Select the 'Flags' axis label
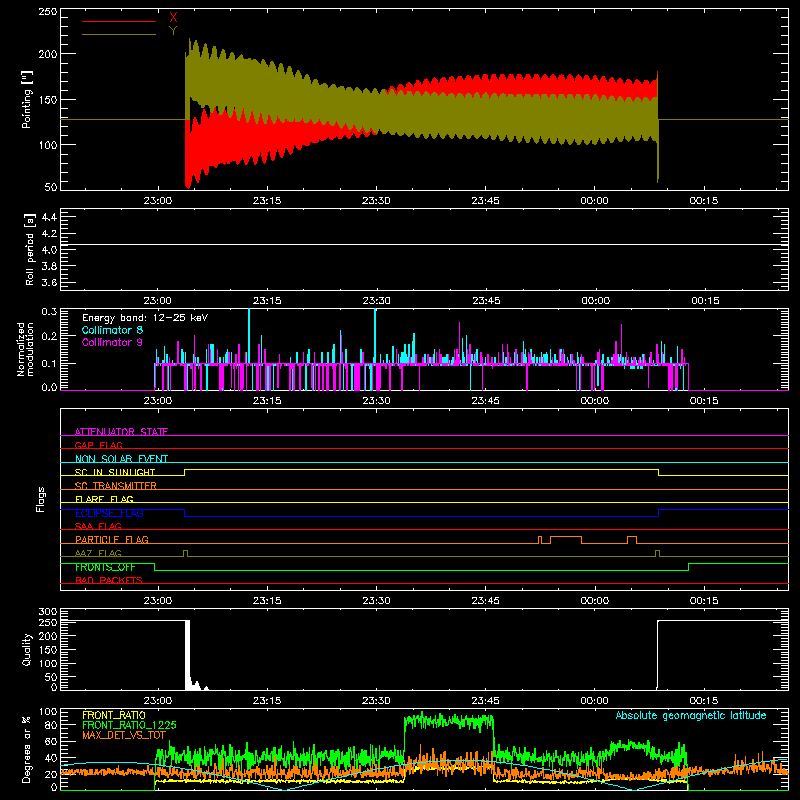Viewport: 800px width, 800px height. pos(40,499)
